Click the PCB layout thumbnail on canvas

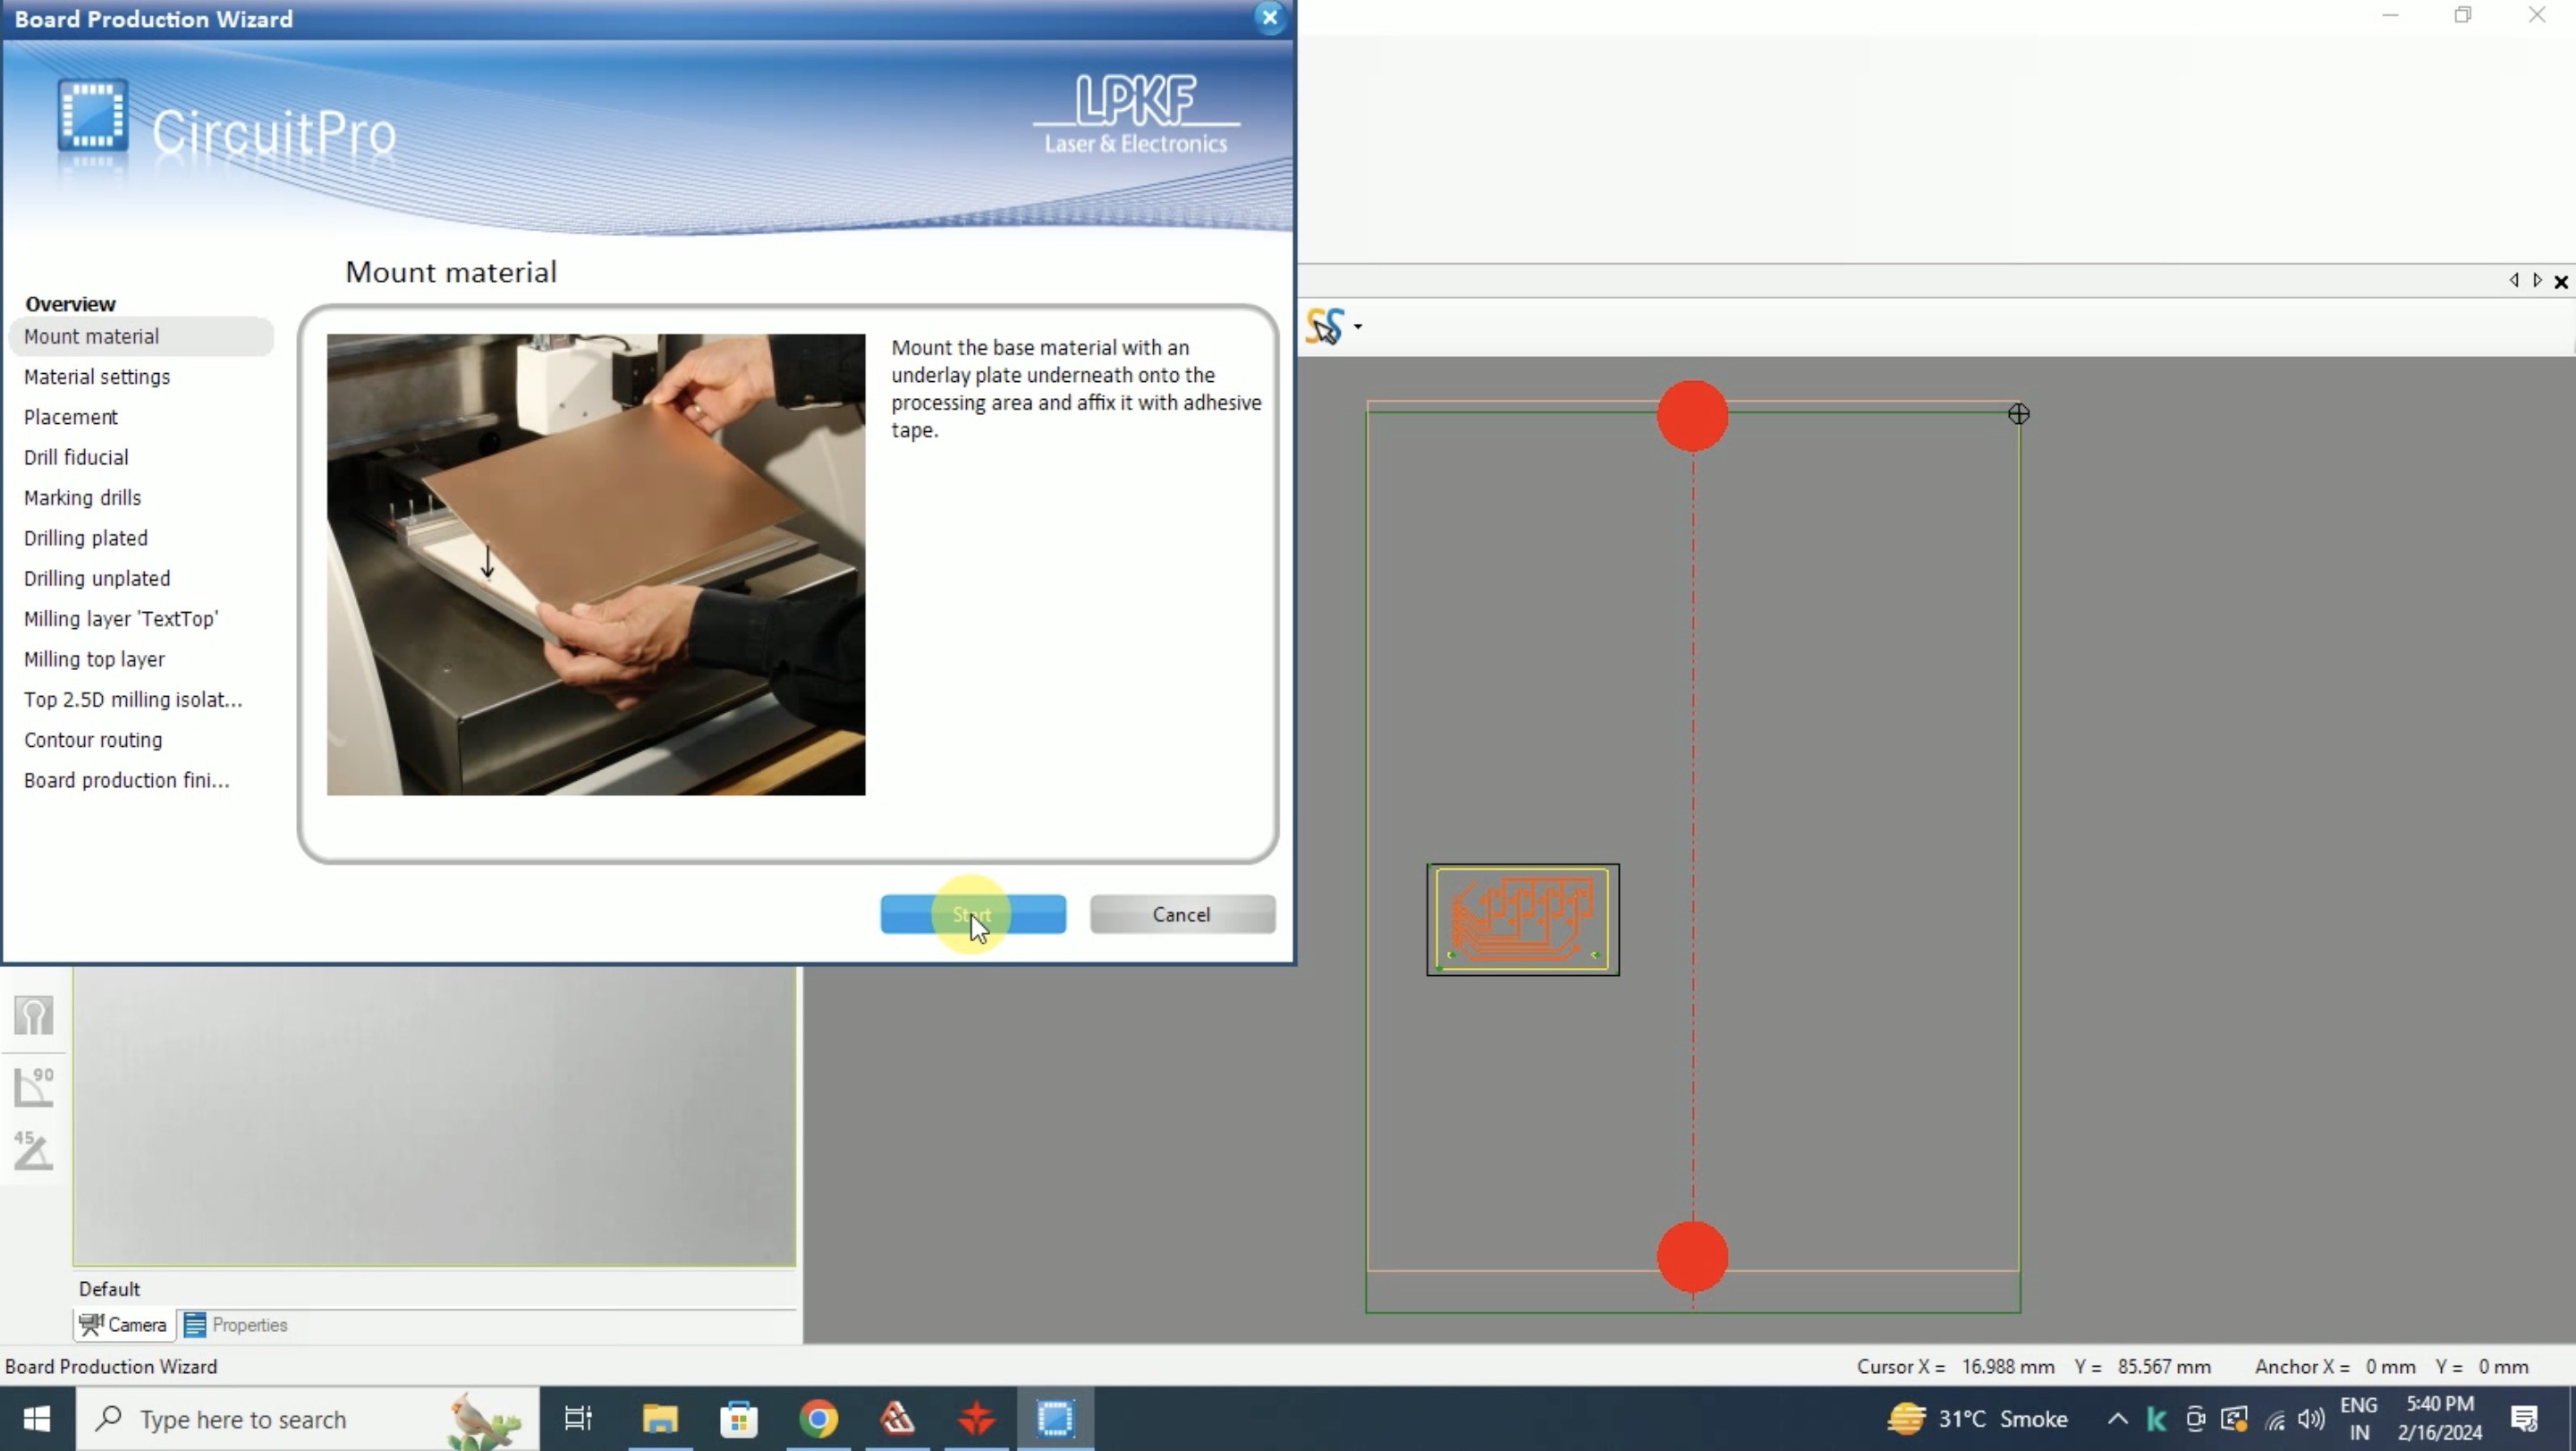(x=1522, y=919)
